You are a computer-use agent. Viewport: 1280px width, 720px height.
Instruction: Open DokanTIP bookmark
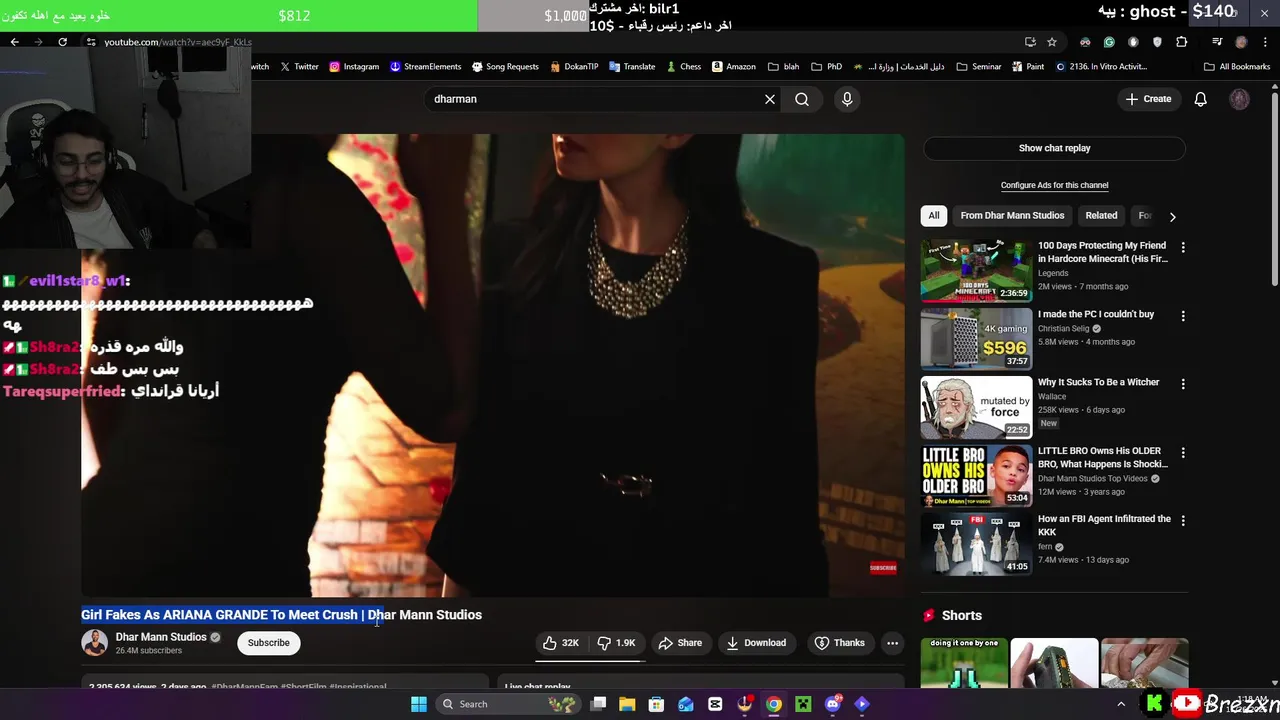[574, 67]
